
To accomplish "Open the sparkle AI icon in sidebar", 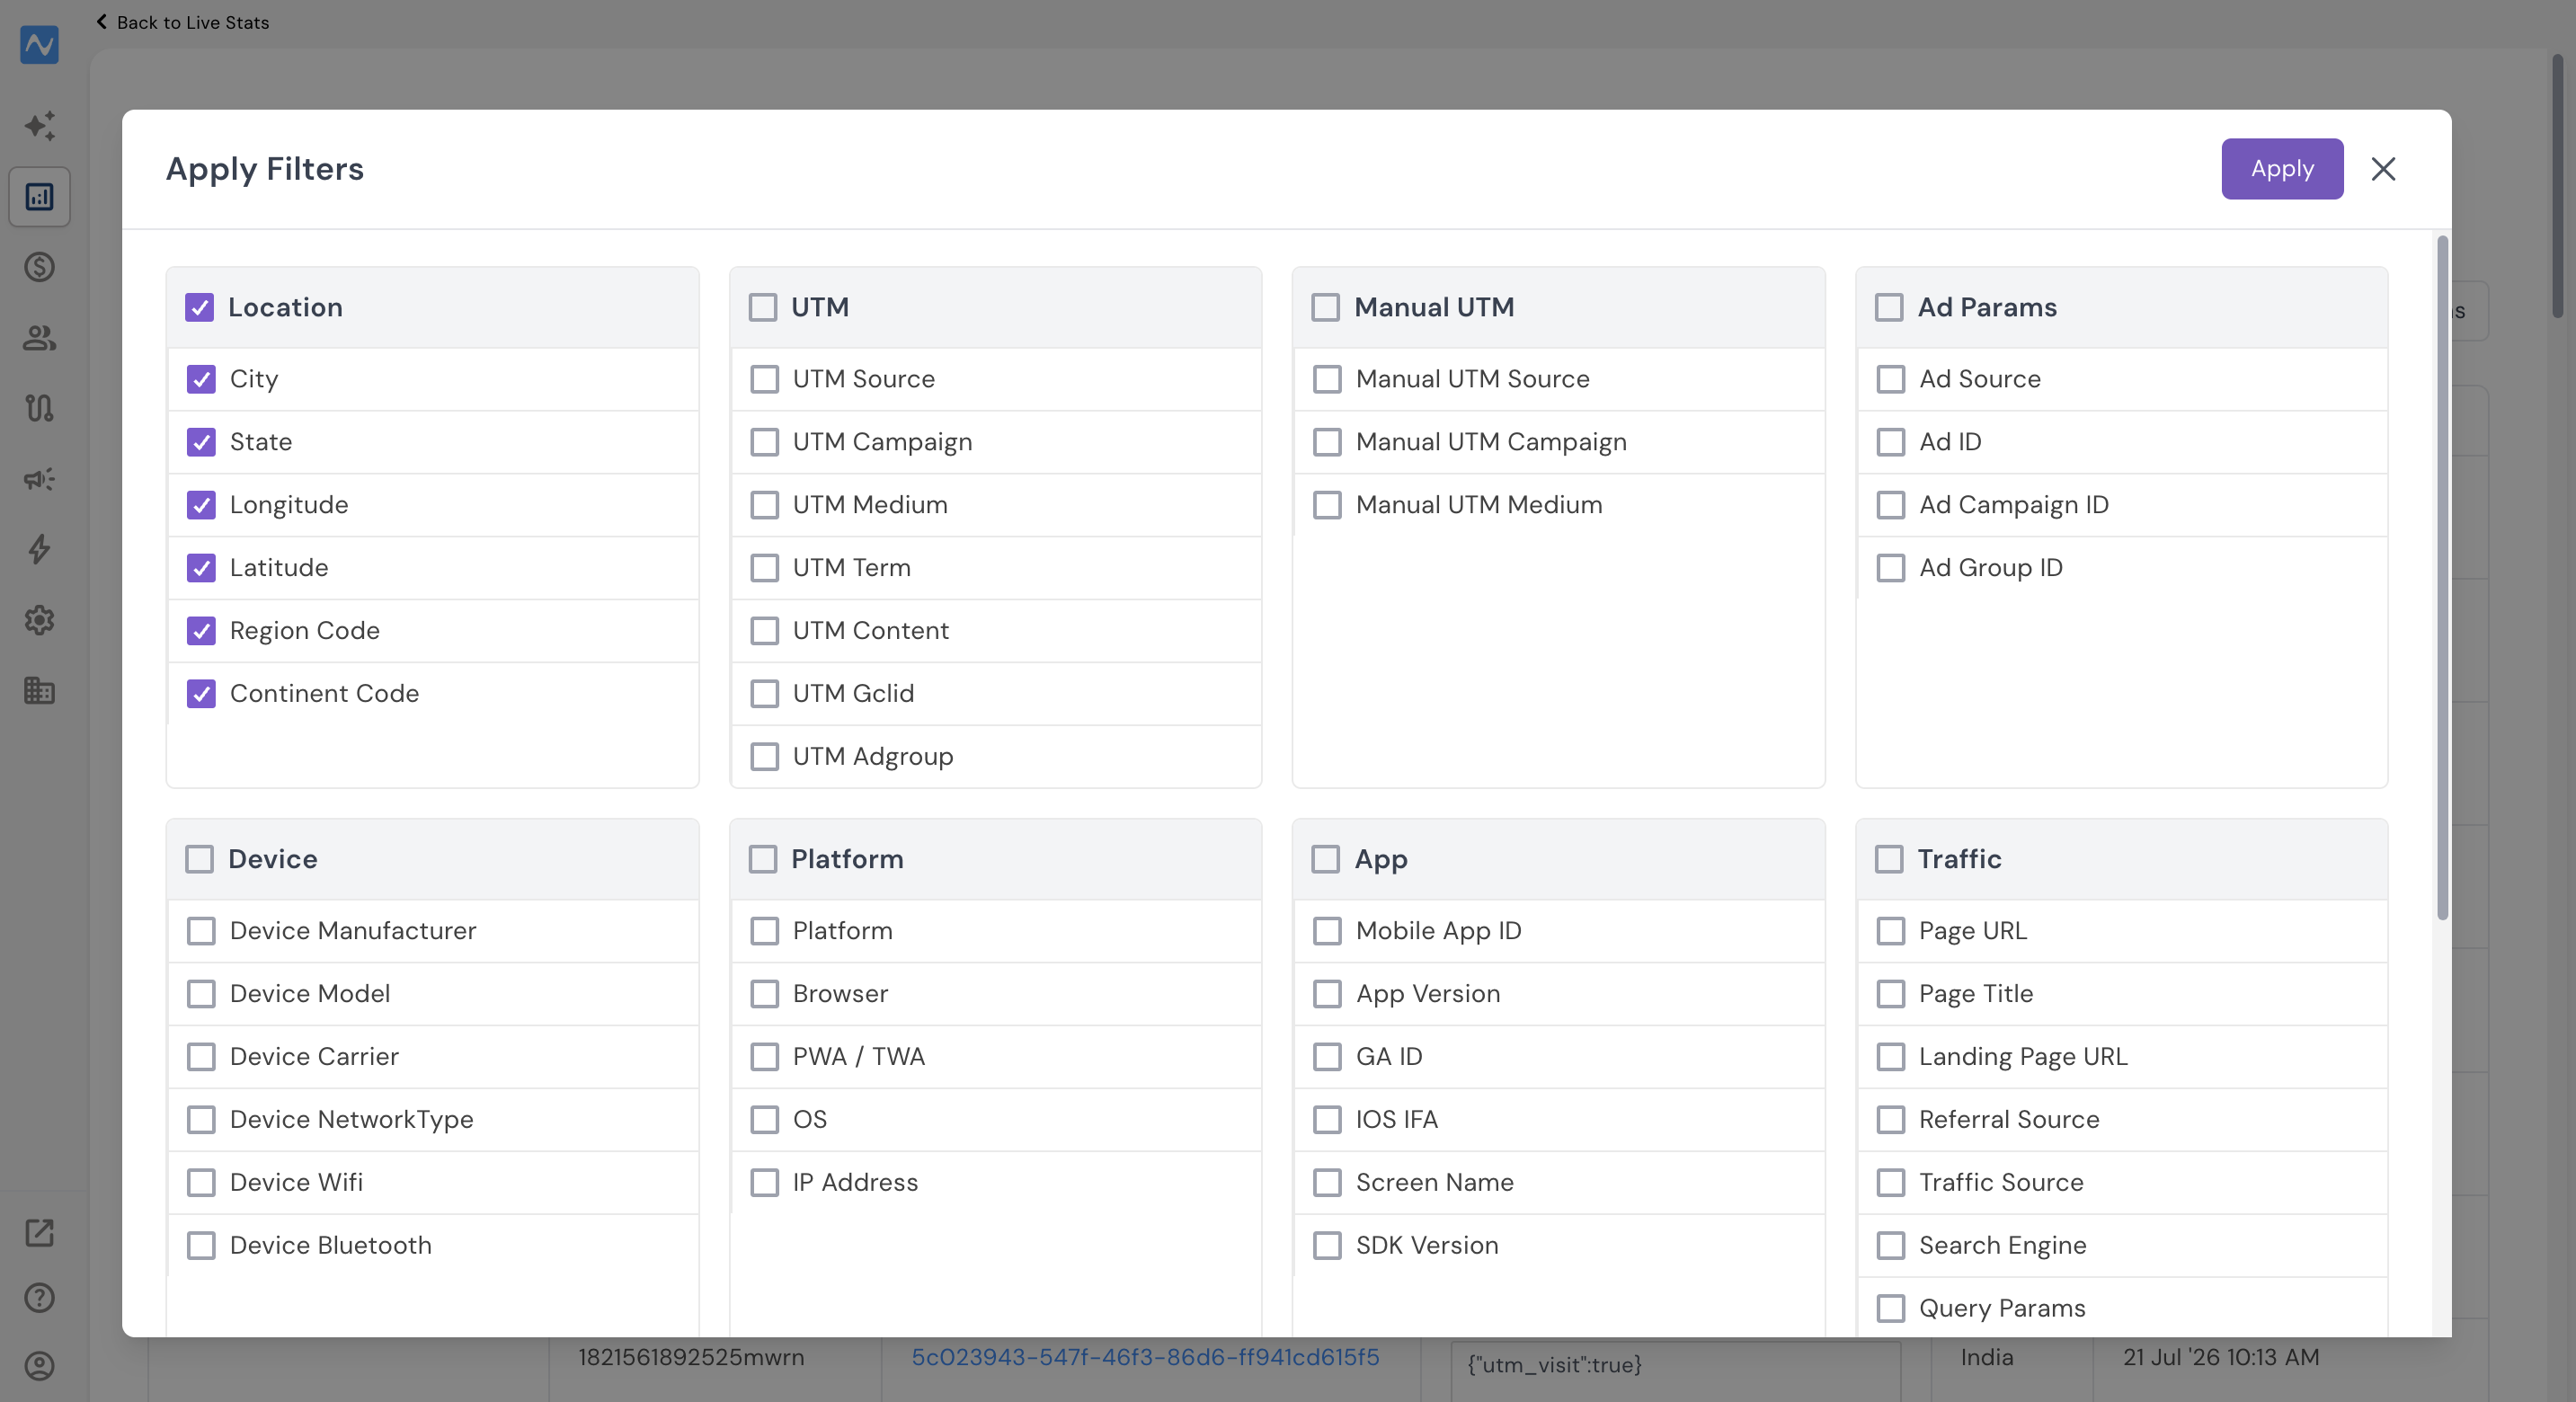I will pyautogui.click(x=39, y=126).
